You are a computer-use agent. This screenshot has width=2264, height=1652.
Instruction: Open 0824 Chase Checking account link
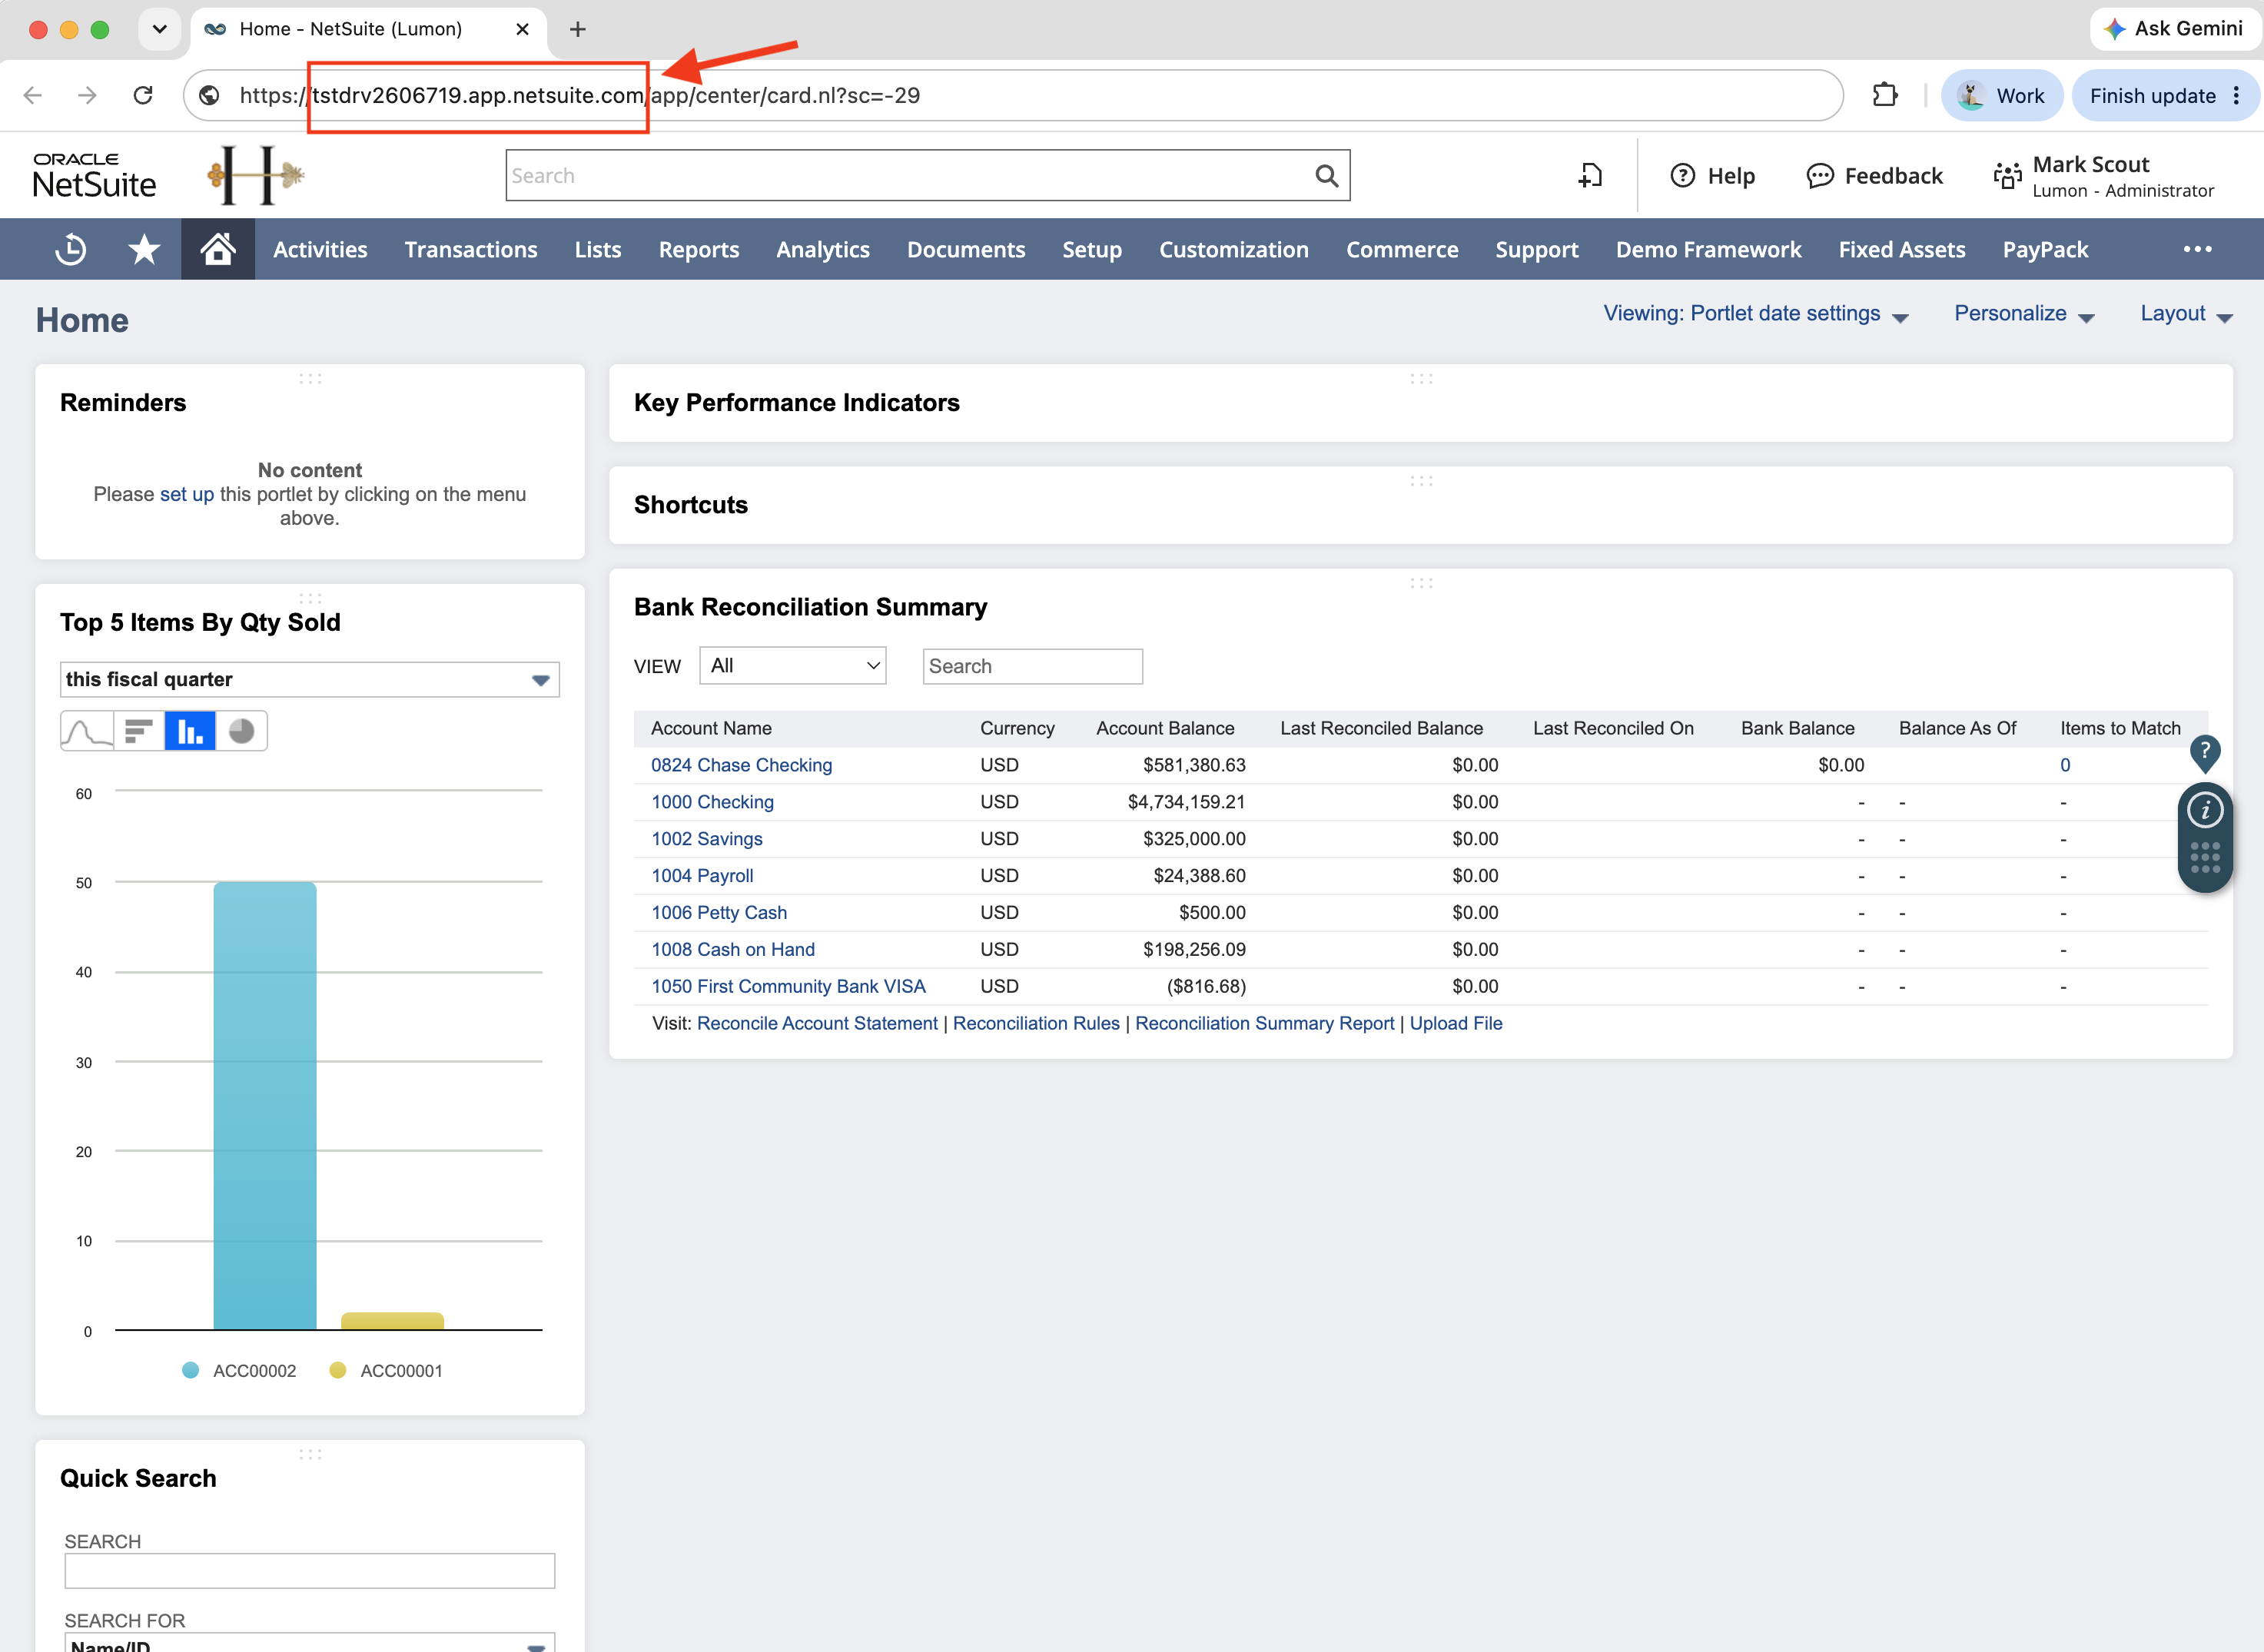point(742,765)
